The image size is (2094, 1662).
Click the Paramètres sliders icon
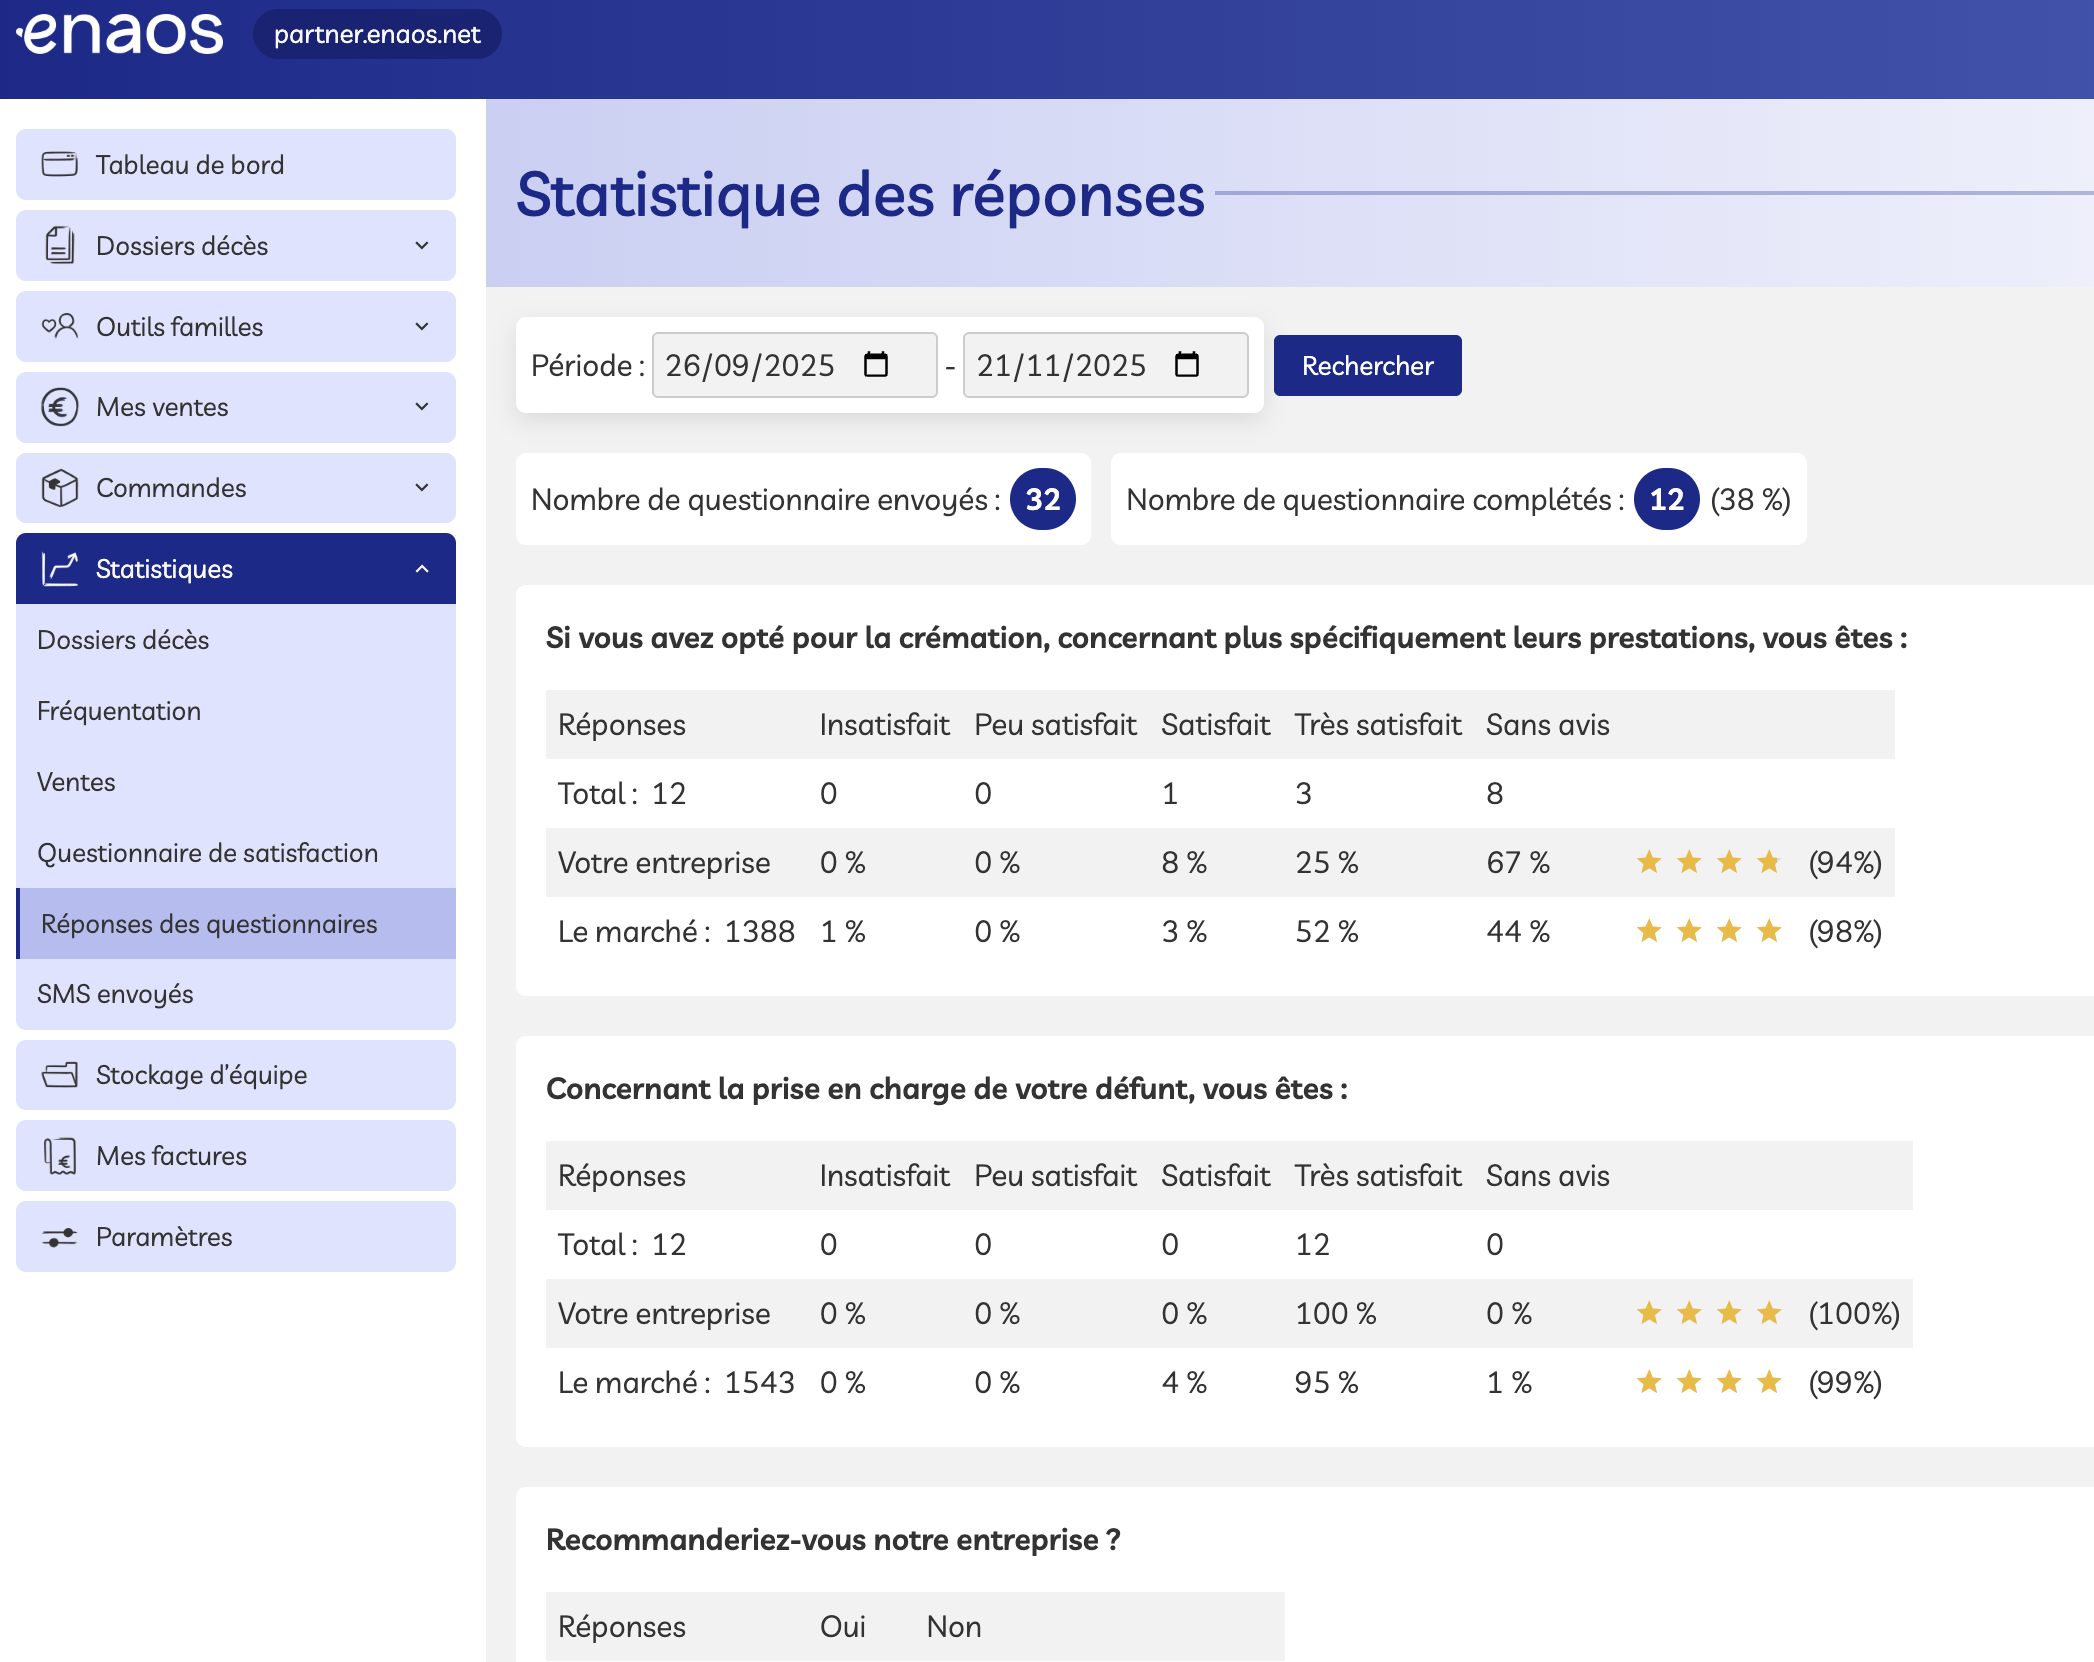click(59, 1237)
